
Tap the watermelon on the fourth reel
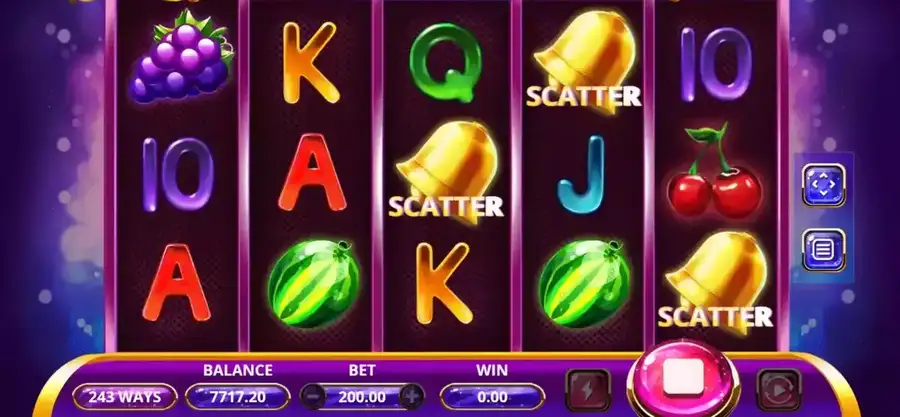[584, 283]
